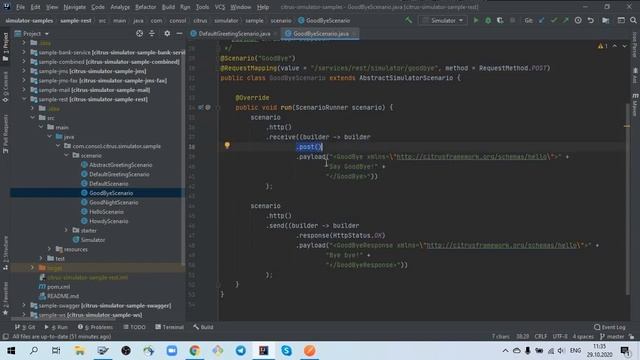Open the Refactor menu

[x=146, y=7]
